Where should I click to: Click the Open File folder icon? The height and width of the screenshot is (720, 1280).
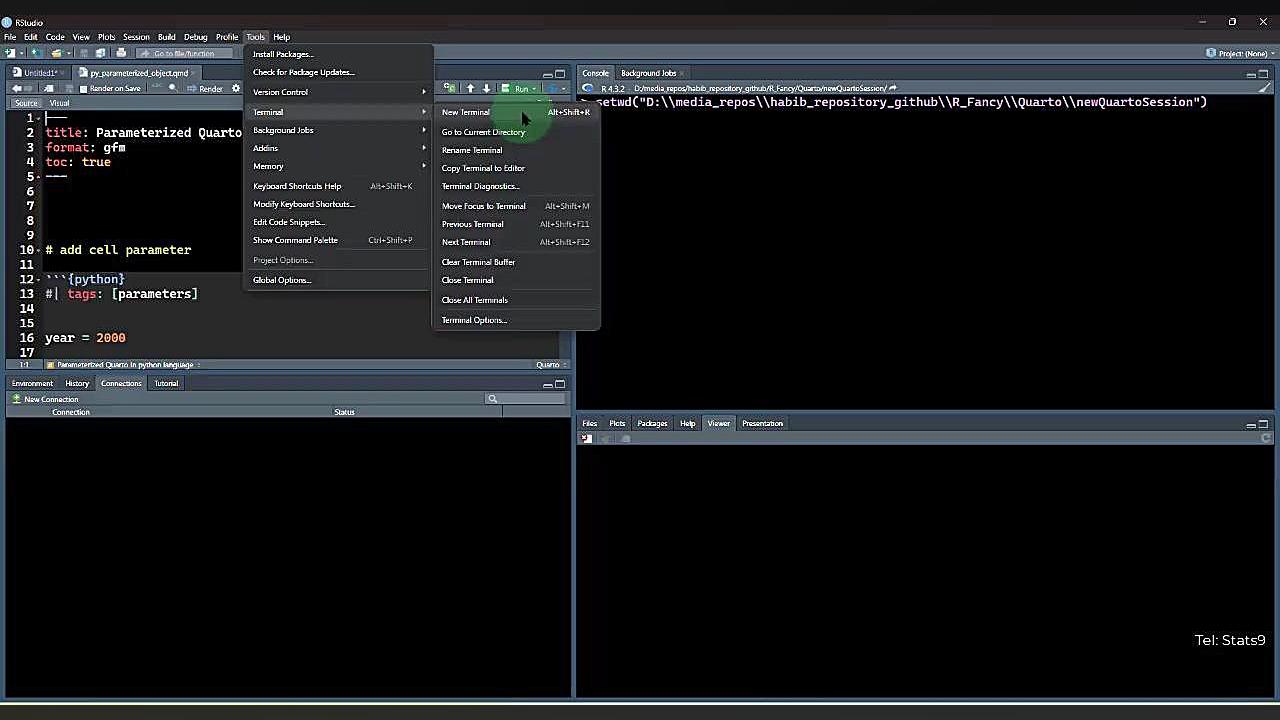tap(57, 53)
